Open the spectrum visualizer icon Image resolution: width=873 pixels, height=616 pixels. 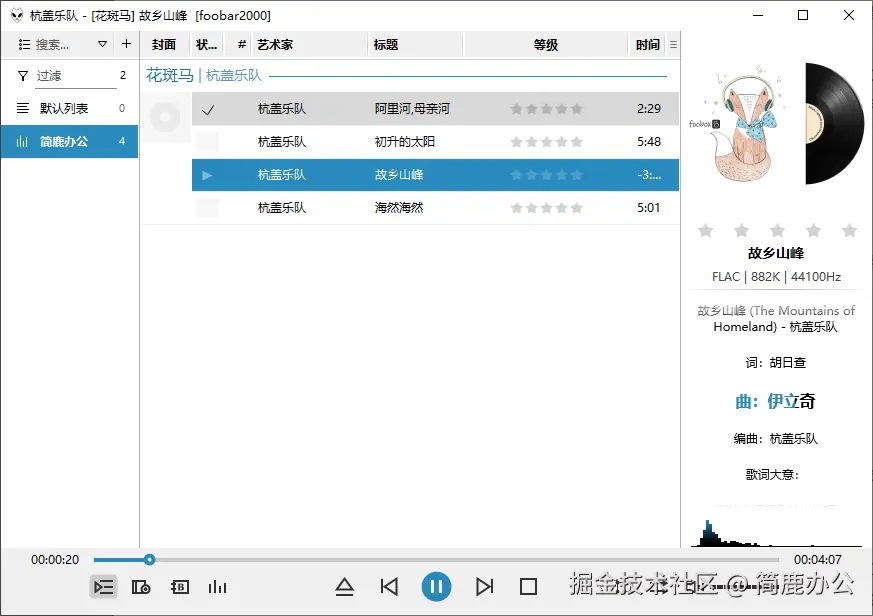217,588
